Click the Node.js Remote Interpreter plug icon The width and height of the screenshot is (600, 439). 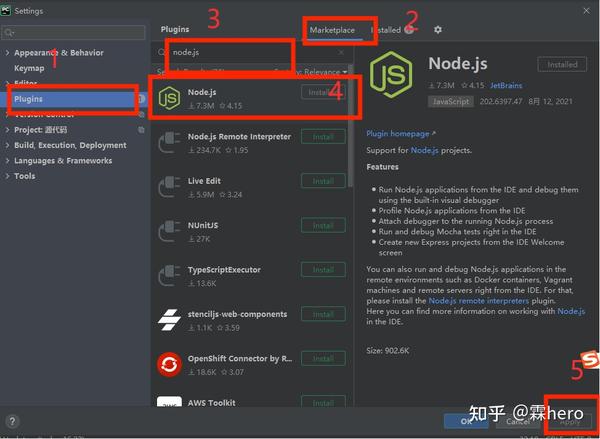(169, 143)
